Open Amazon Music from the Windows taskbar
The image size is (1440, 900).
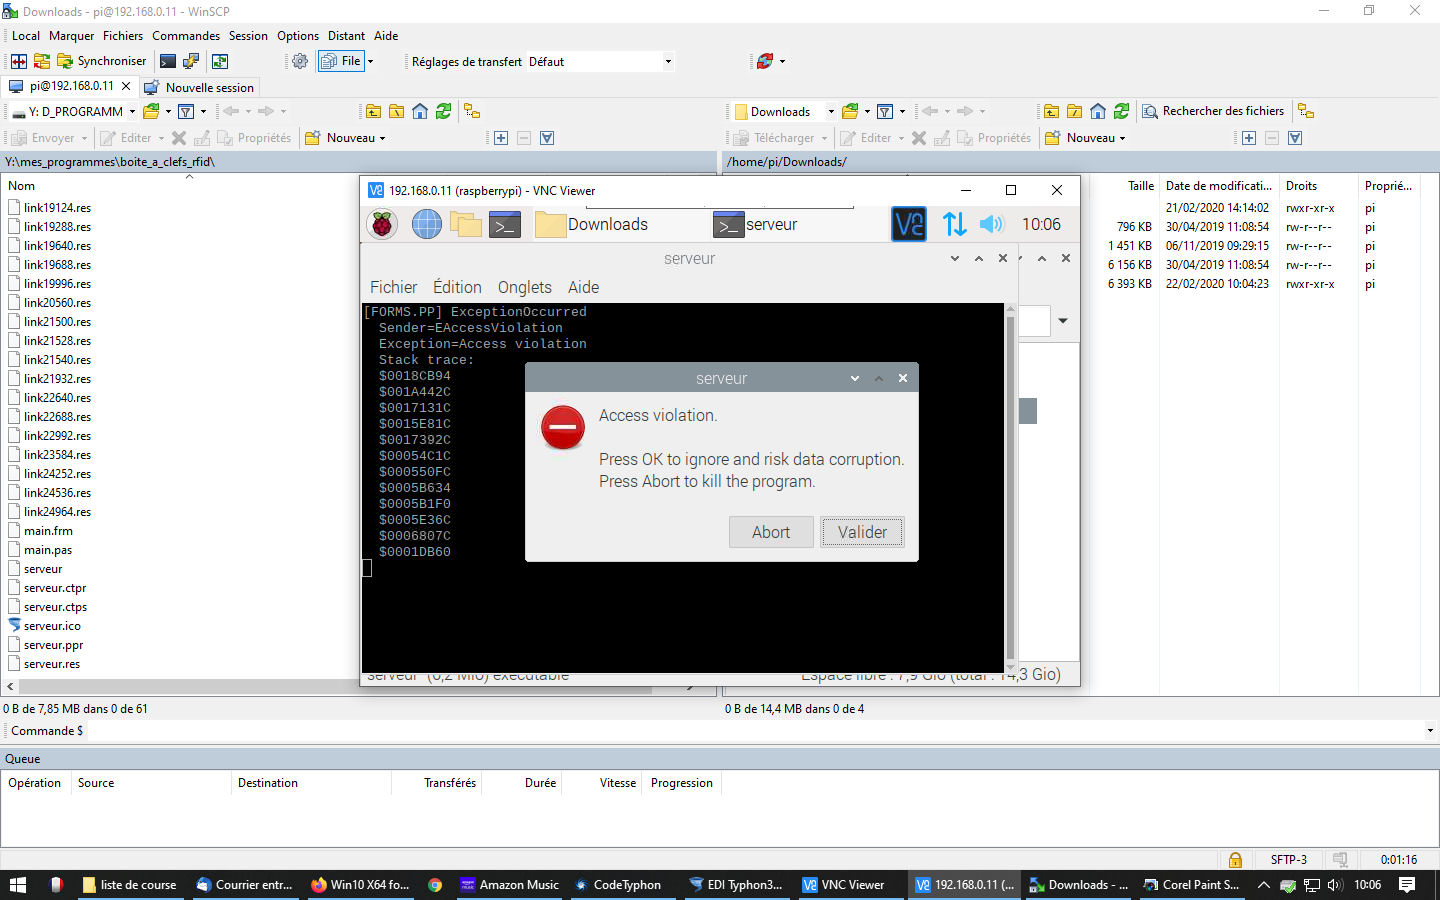tap(509, 885)
